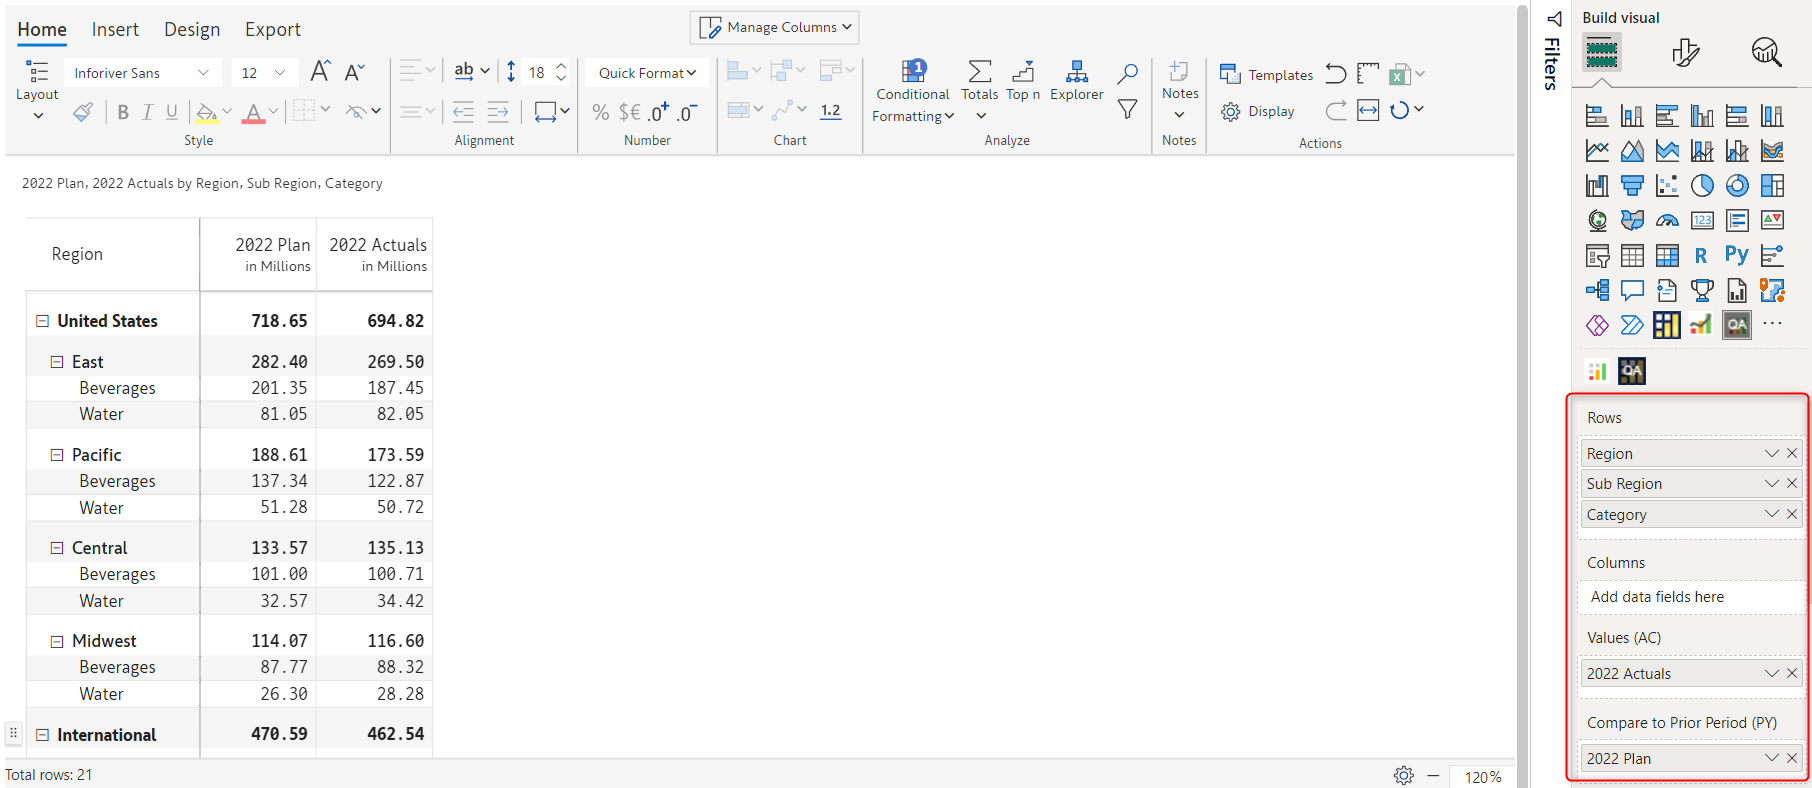1812x788 pixels.
Task: Toggle bold formatting
Action: (123, 112)
